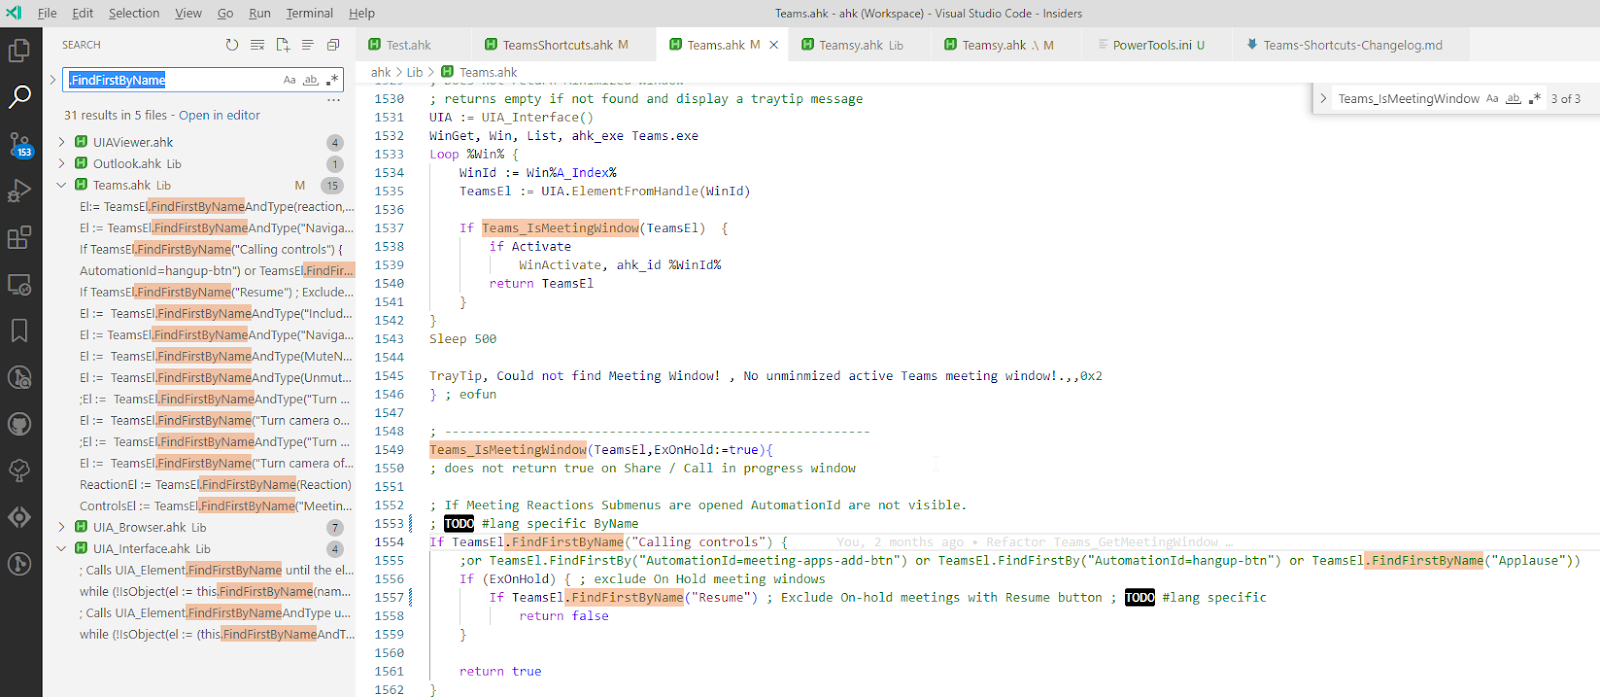Expand Replace in editor find widget
The height and width of the screenshot is (697, 1600).
(x=1323, y=98)
